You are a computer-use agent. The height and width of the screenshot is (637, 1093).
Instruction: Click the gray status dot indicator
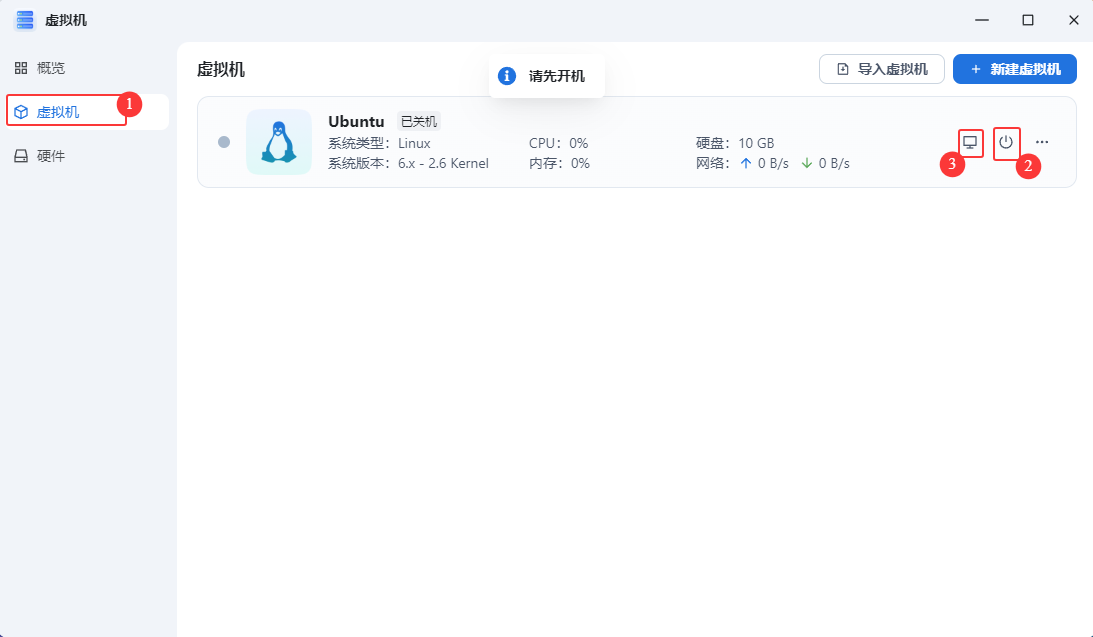pos(224,142)
